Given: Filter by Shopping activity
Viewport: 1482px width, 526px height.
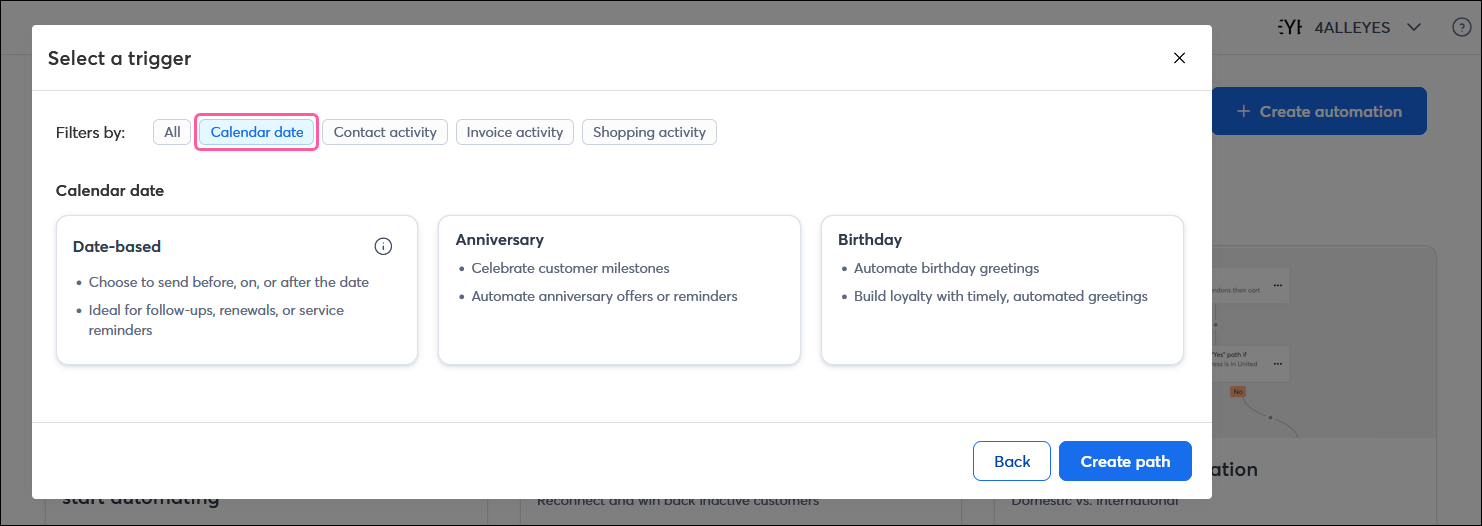Looking at the screenshot, I should point(649,132).
